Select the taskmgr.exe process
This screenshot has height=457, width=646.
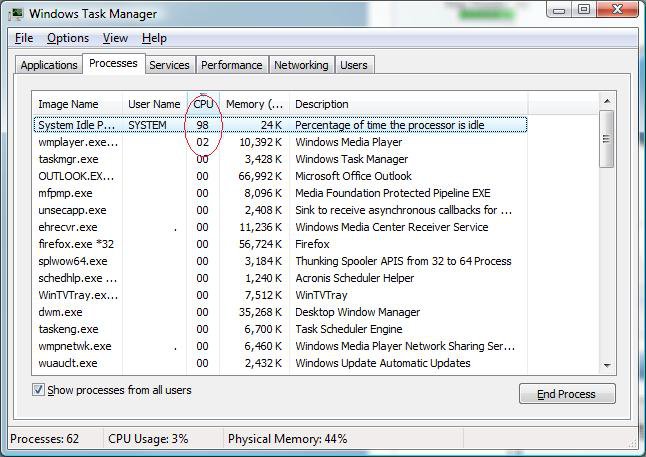(280, 159)
